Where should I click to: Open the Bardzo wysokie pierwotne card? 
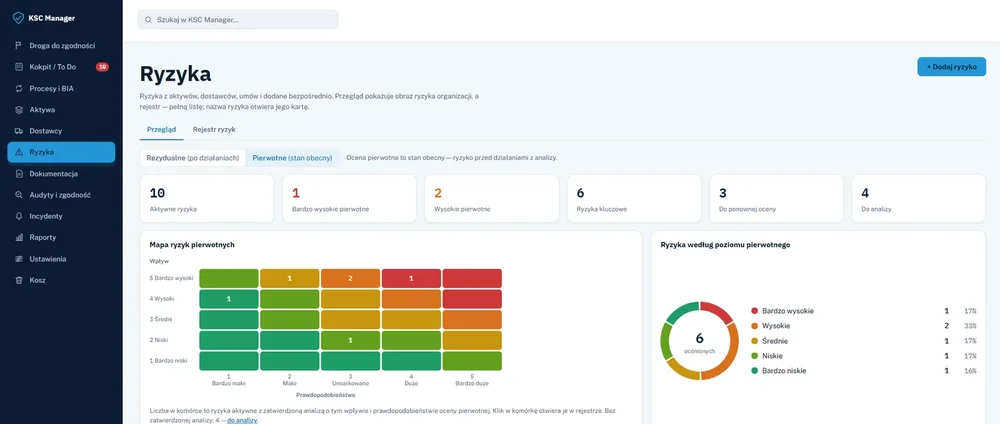[x=349, y=199]
